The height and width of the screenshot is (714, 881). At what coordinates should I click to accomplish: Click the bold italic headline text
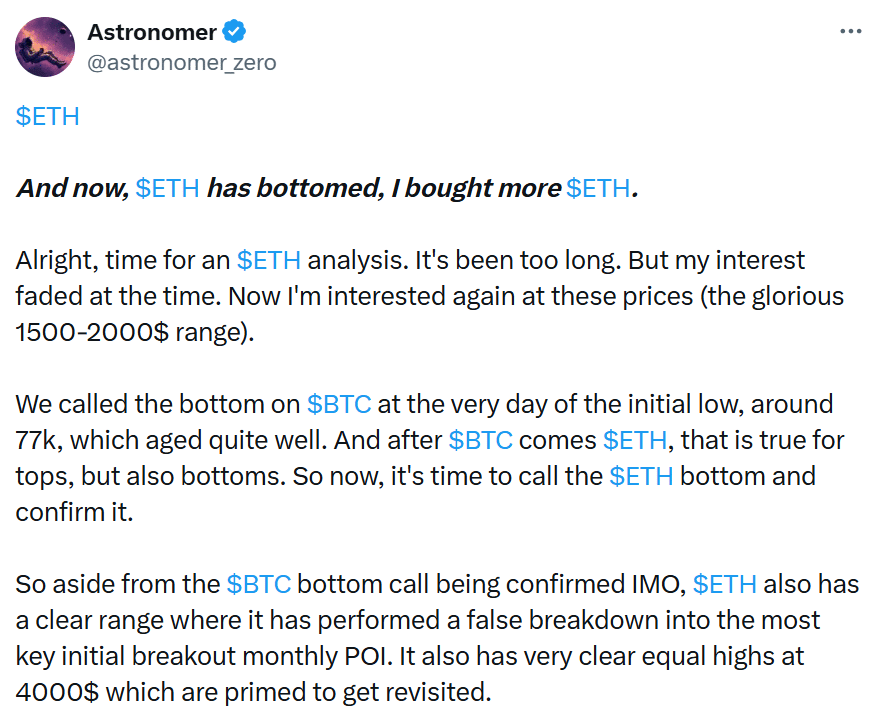pyautogui.click(x=327, y=188)
